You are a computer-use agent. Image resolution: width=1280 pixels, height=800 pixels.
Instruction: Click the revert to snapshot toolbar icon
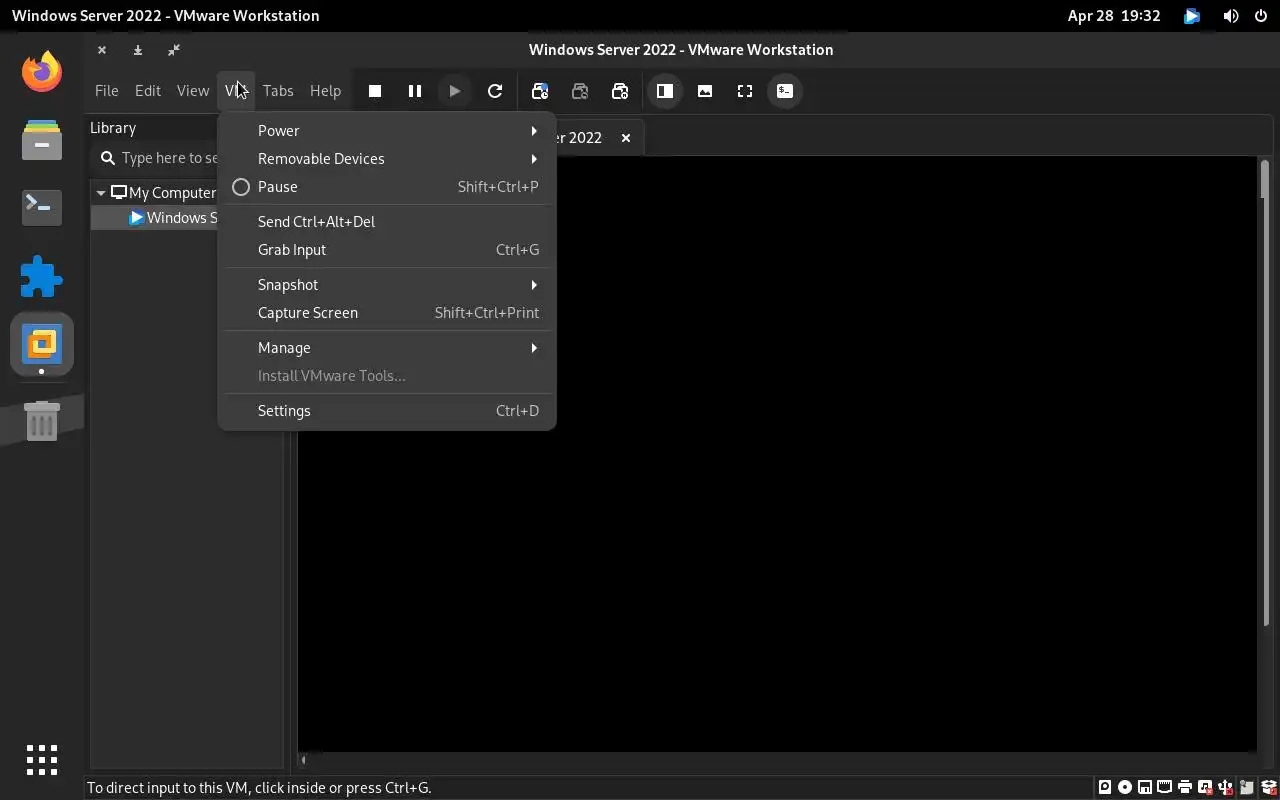(x=580, y=91)
